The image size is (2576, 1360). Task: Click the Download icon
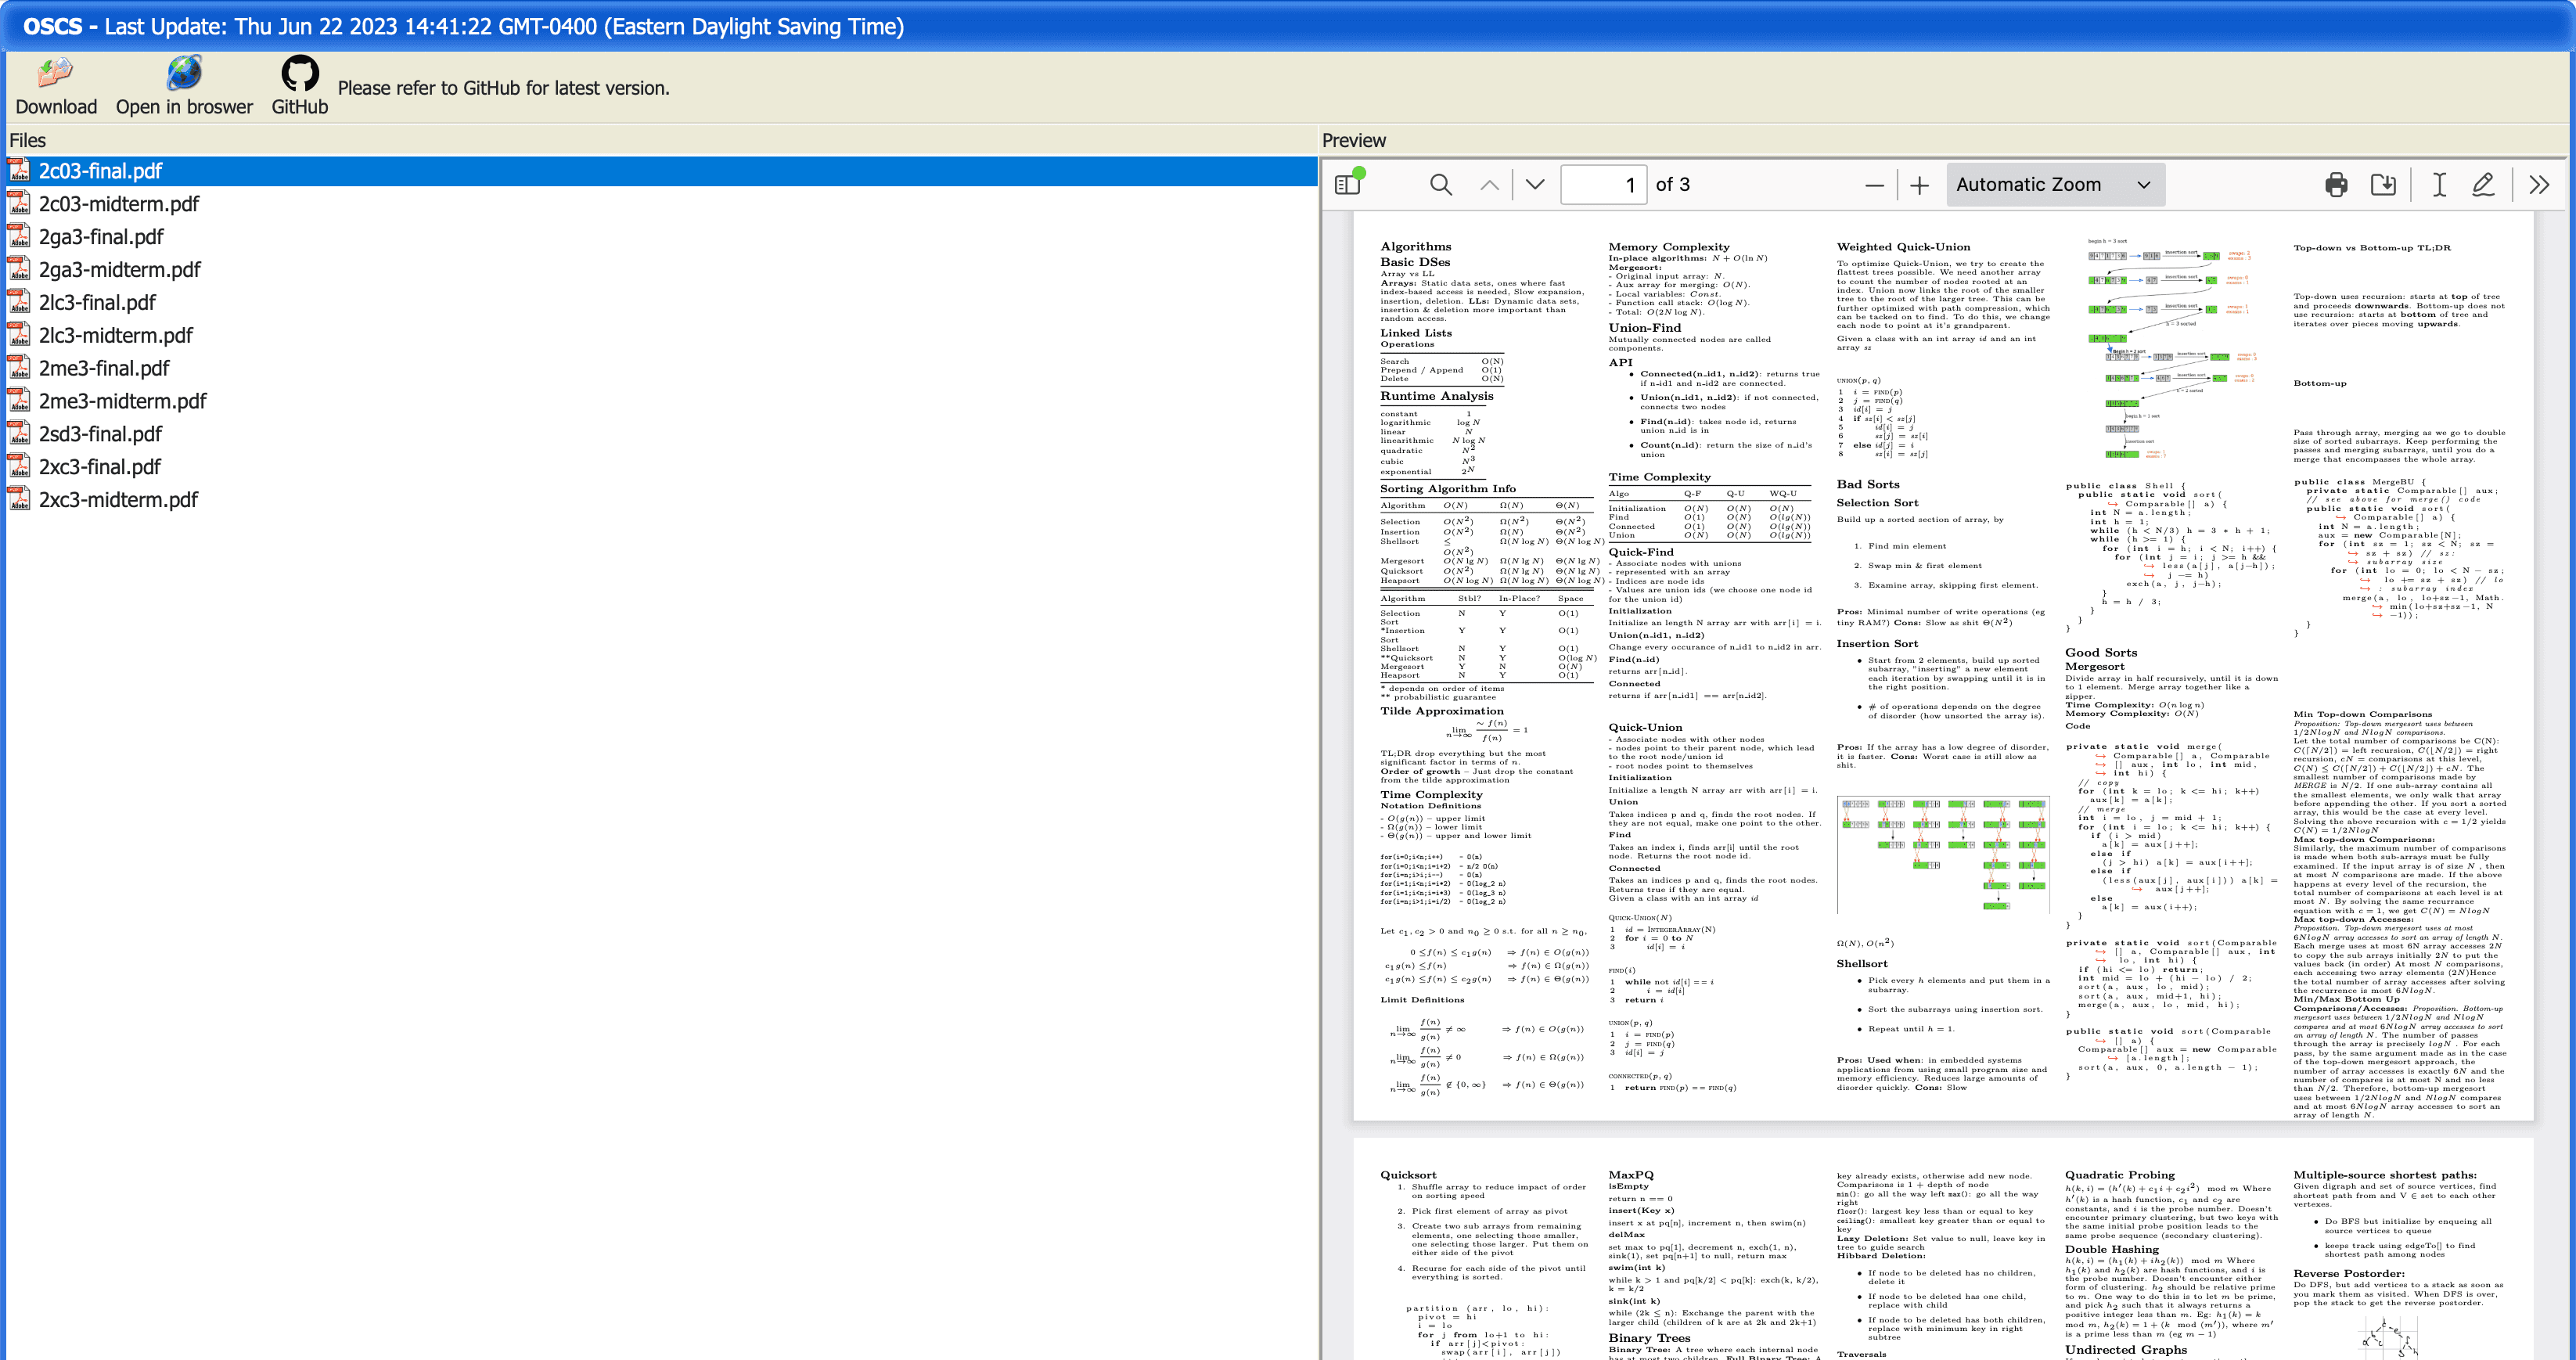56,73
